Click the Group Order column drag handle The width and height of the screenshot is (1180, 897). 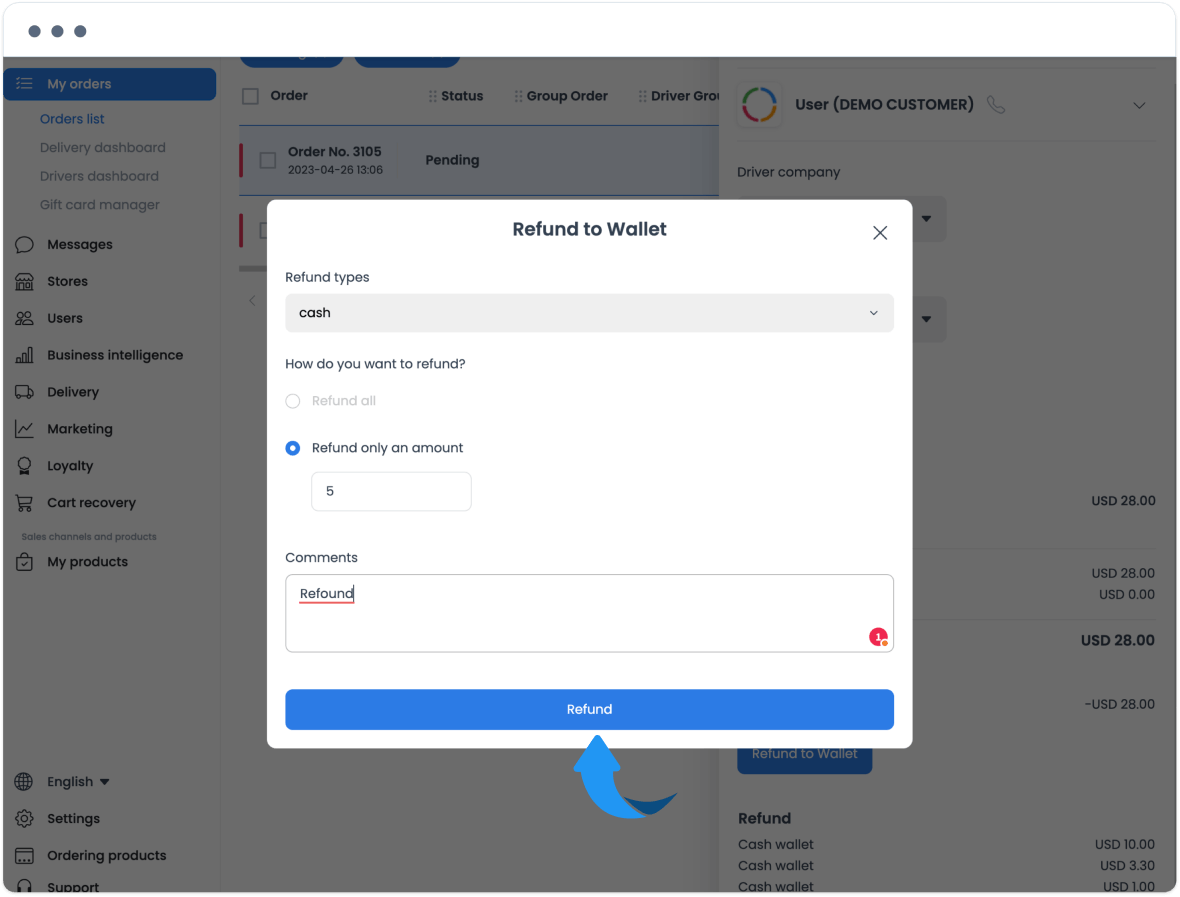pos(519,96)
